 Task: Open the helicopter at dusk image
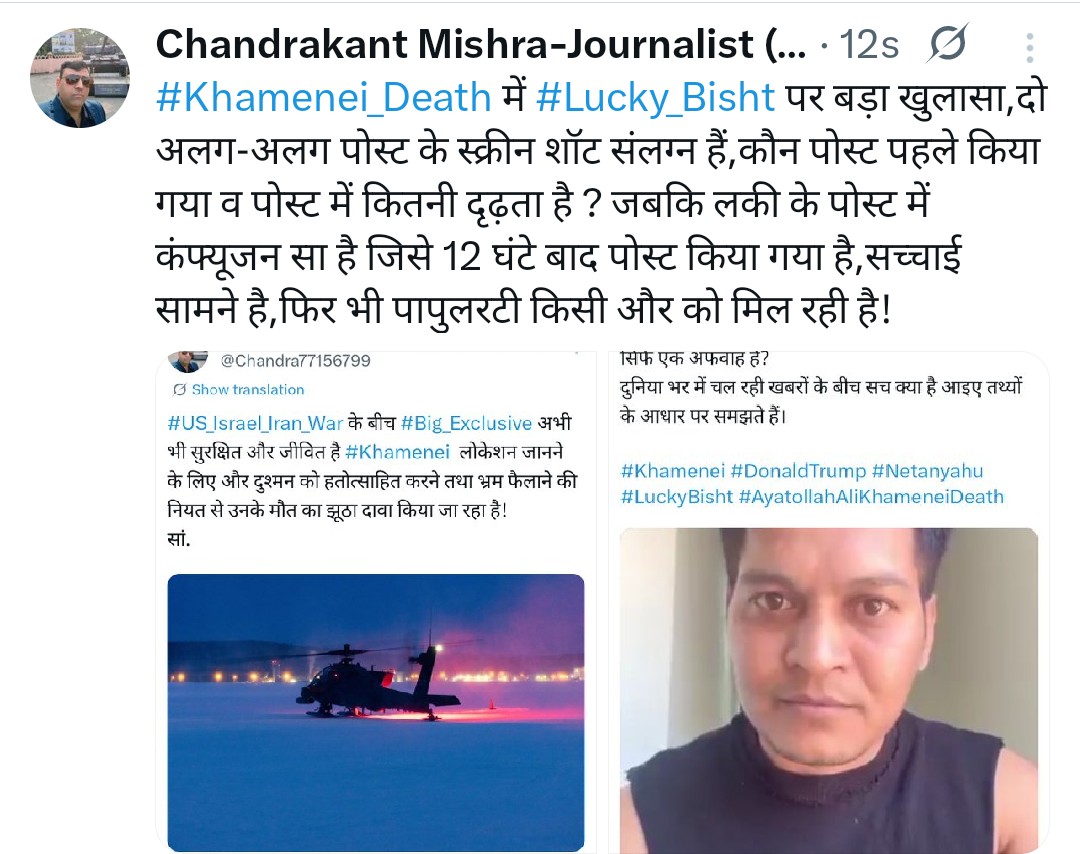tap(375, 712)
